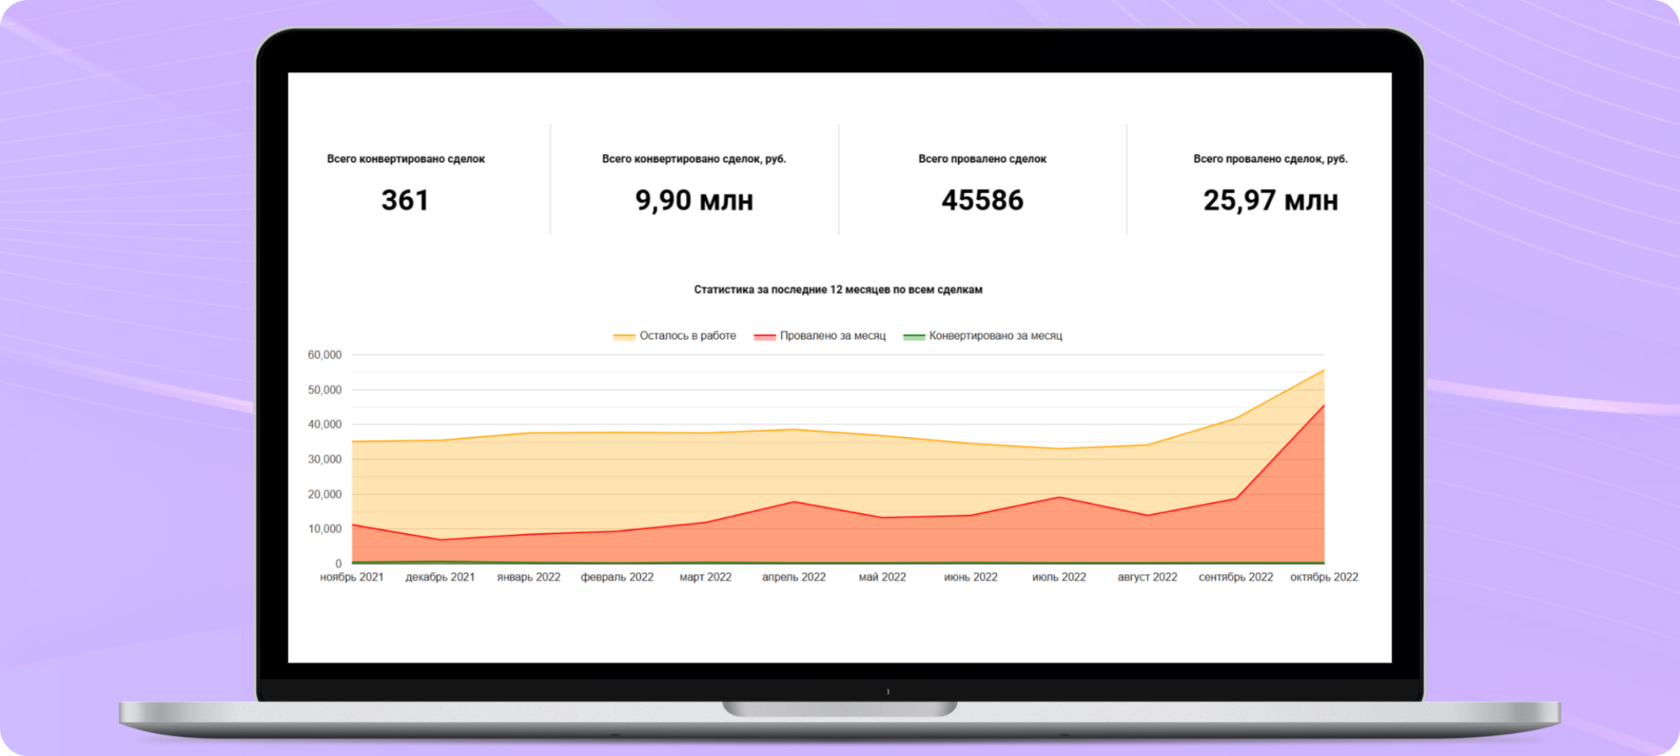Select the 9,90 млн converted revenue value

point(694,200)
